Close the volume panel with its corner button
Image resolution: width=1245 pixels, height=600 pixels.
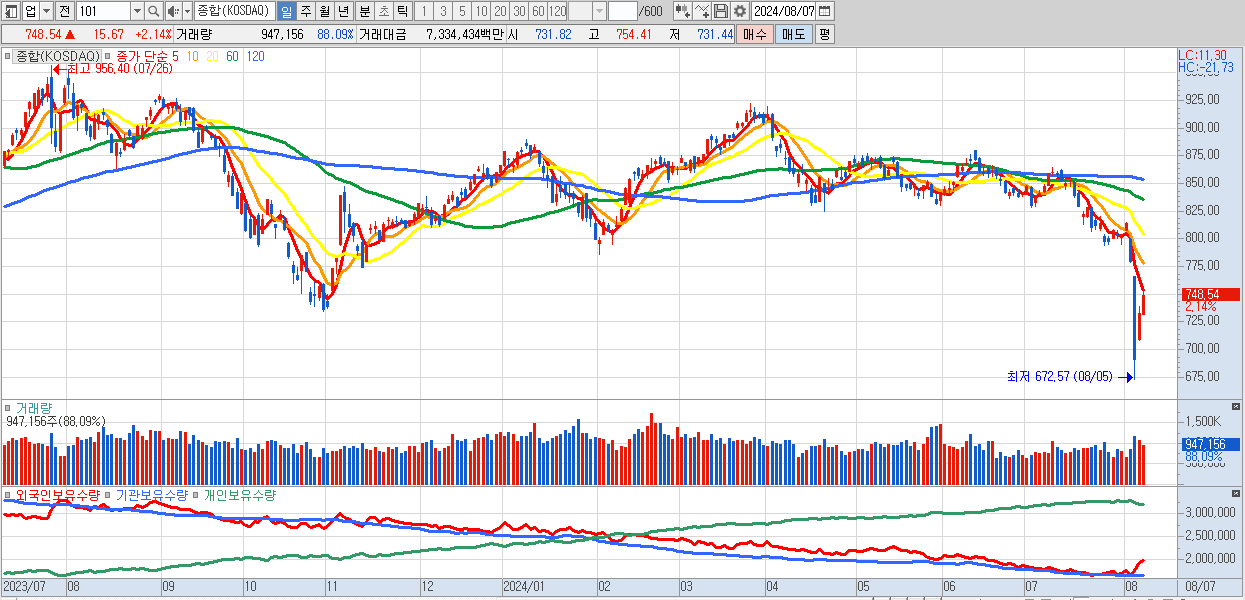1236,407
